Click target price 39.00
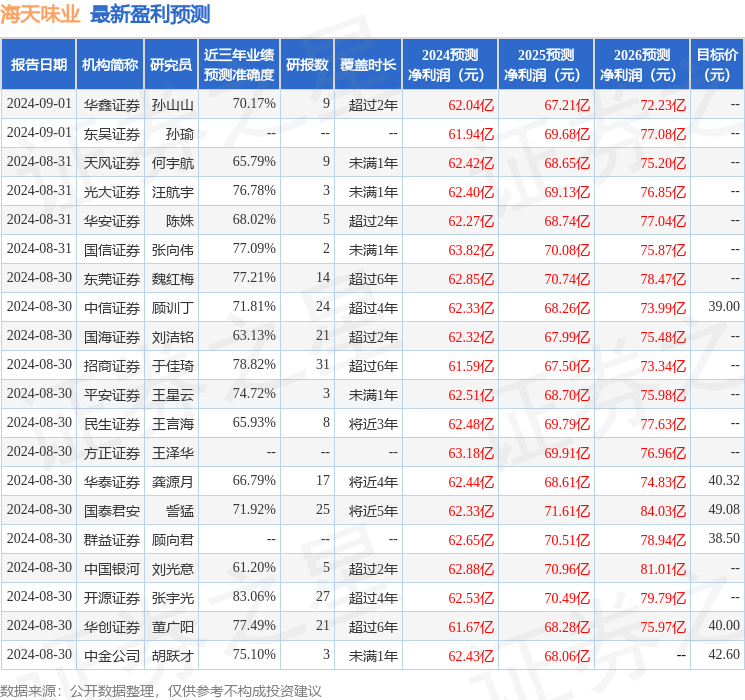The width and height of the screenshot is (745, 700). [x=724, y=307]
